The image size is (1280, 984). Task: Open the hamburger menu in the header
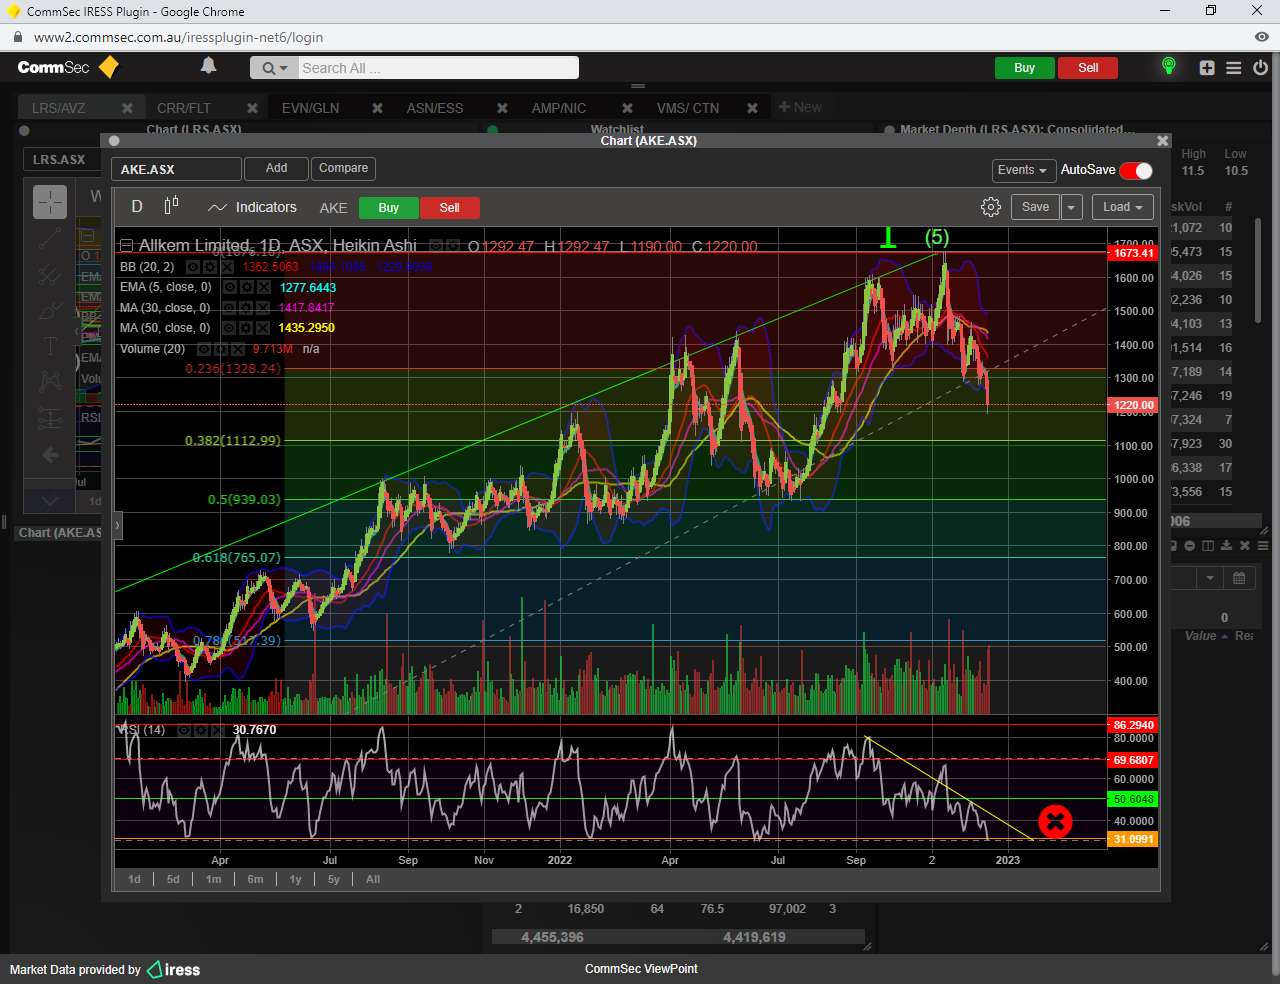tap(1234, 68)
